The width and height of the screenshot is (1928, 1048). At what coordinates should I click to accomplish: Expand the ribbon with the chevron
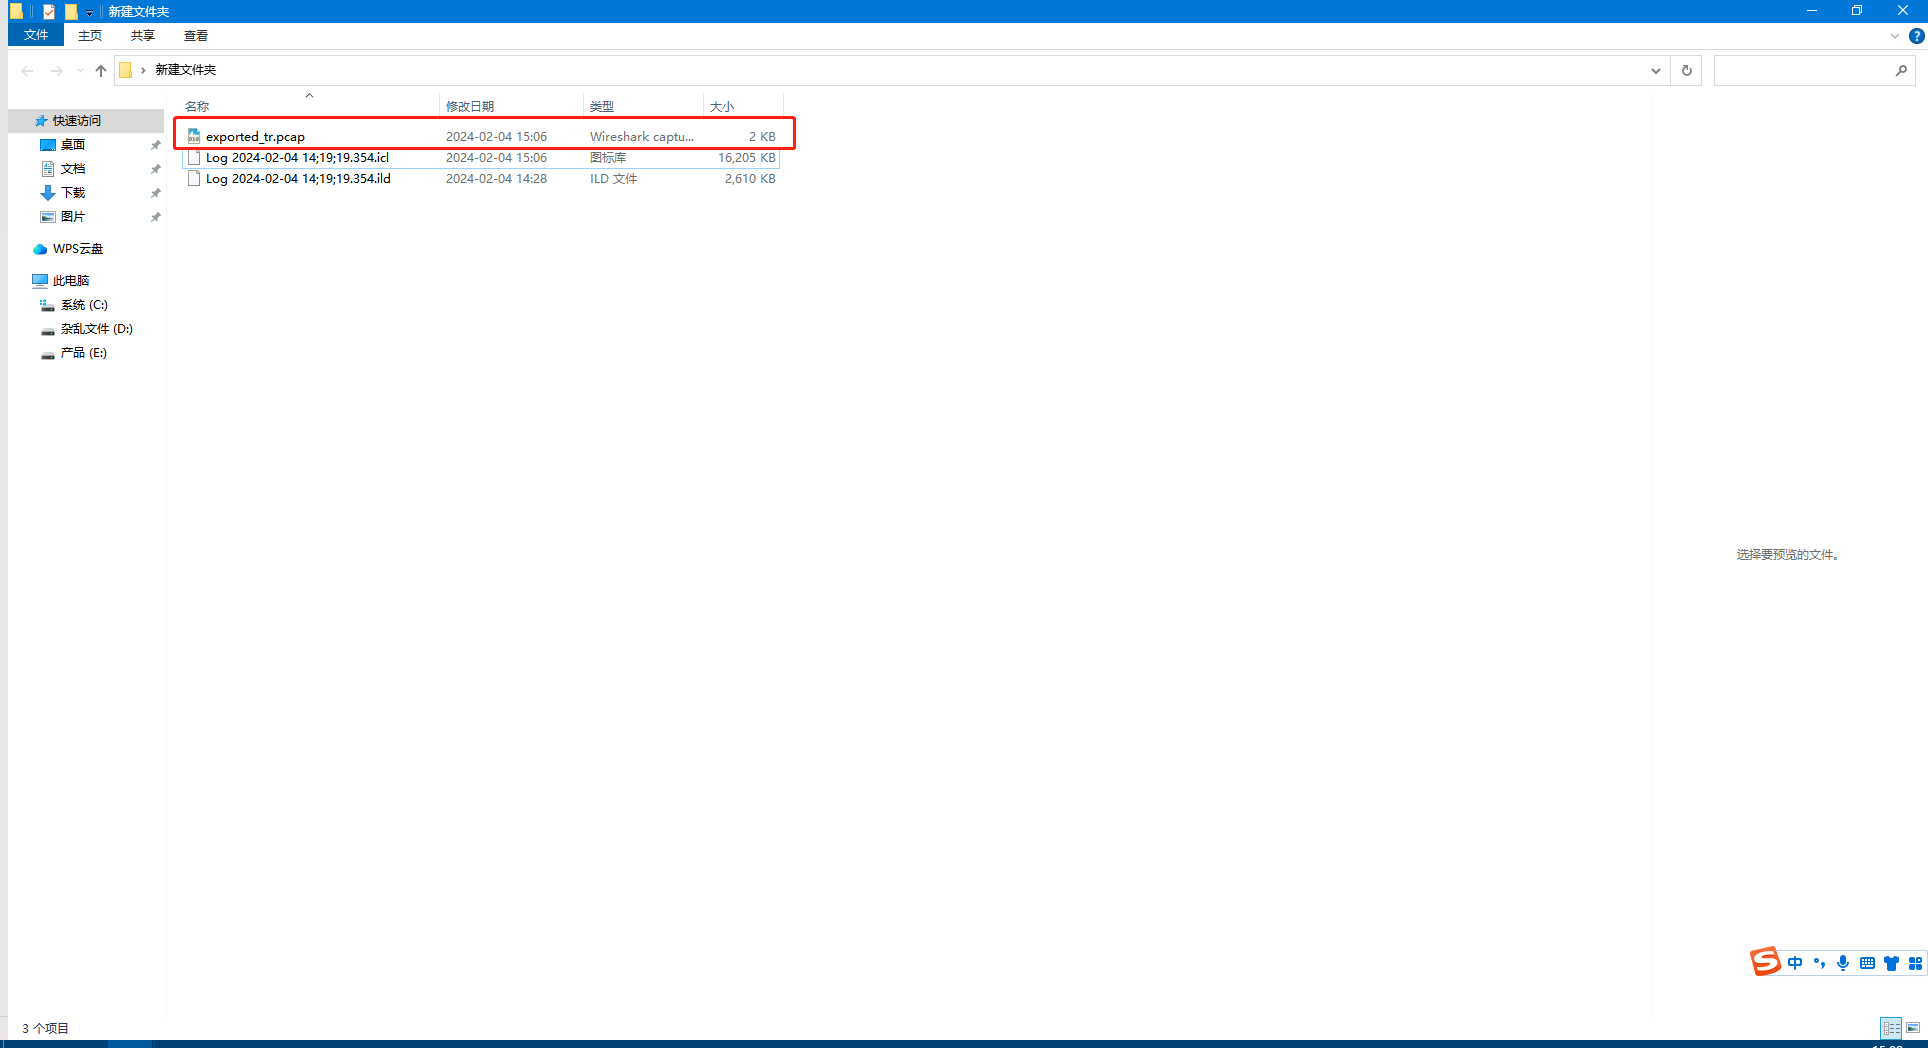coord(1895,36)
